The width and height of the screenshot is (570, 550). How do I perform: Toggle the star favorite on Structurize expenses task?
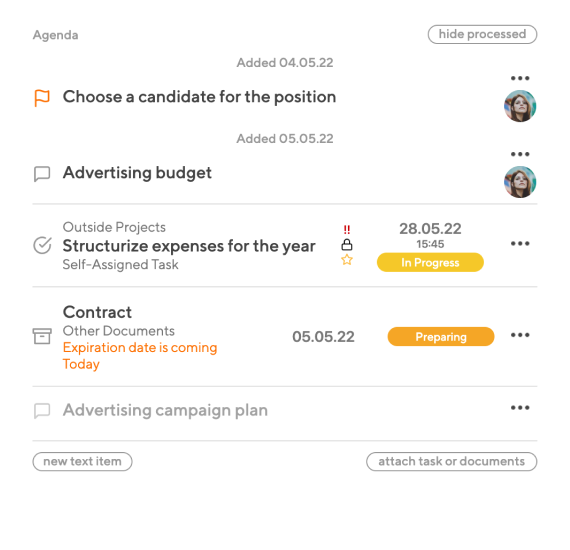[x=347, y=260]
